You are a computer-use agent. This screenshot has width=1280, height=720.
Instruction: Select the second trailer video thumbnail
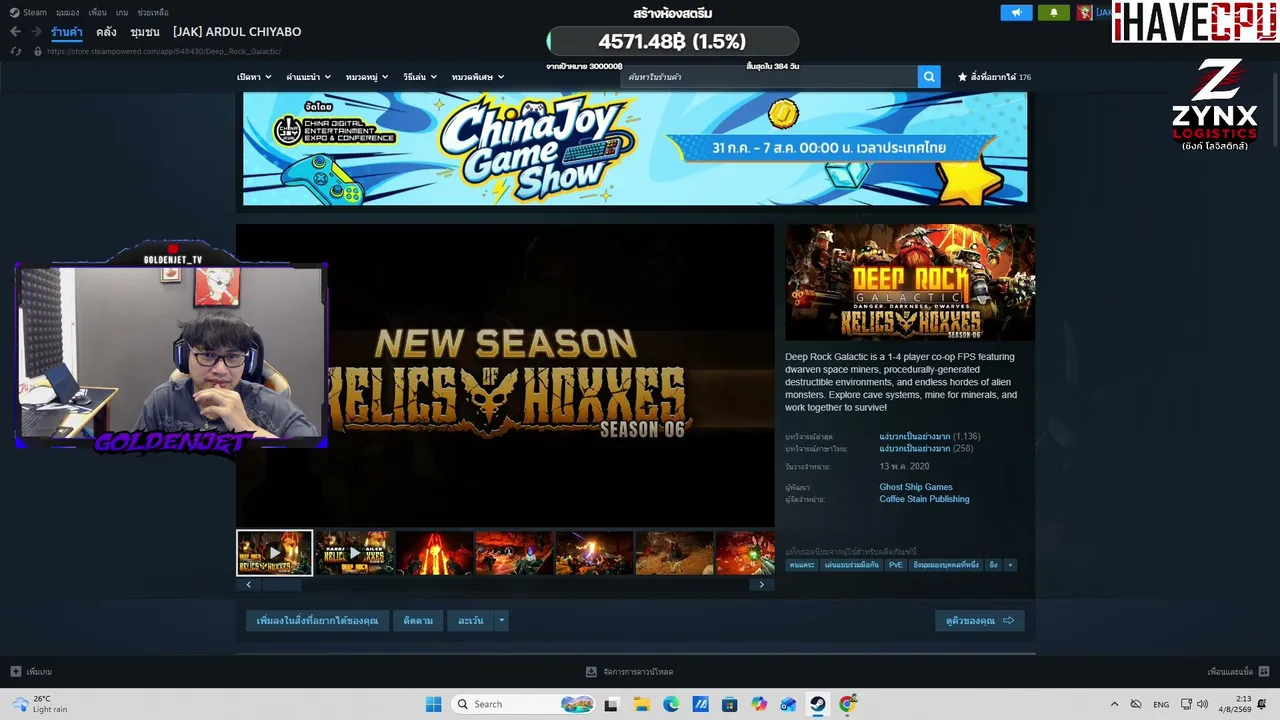(354, 553)
